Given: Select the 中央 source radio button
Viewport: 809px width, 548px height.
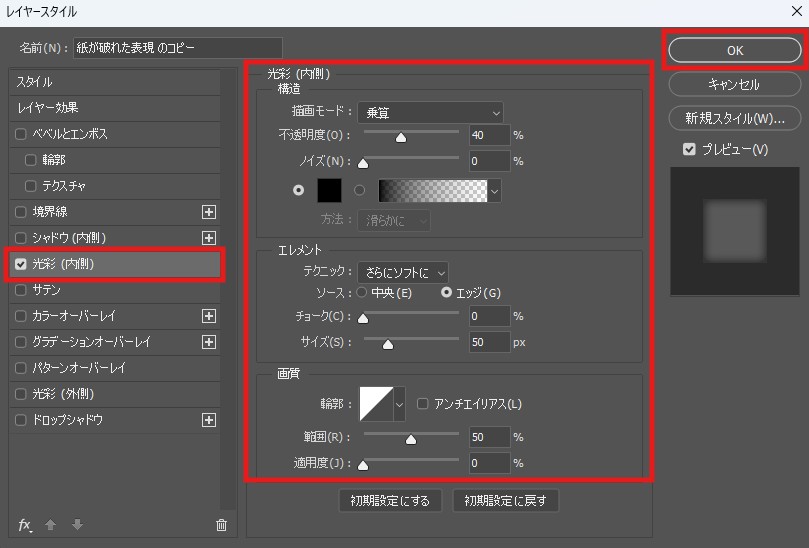Looking at the screenshot, I should point(362,293).
